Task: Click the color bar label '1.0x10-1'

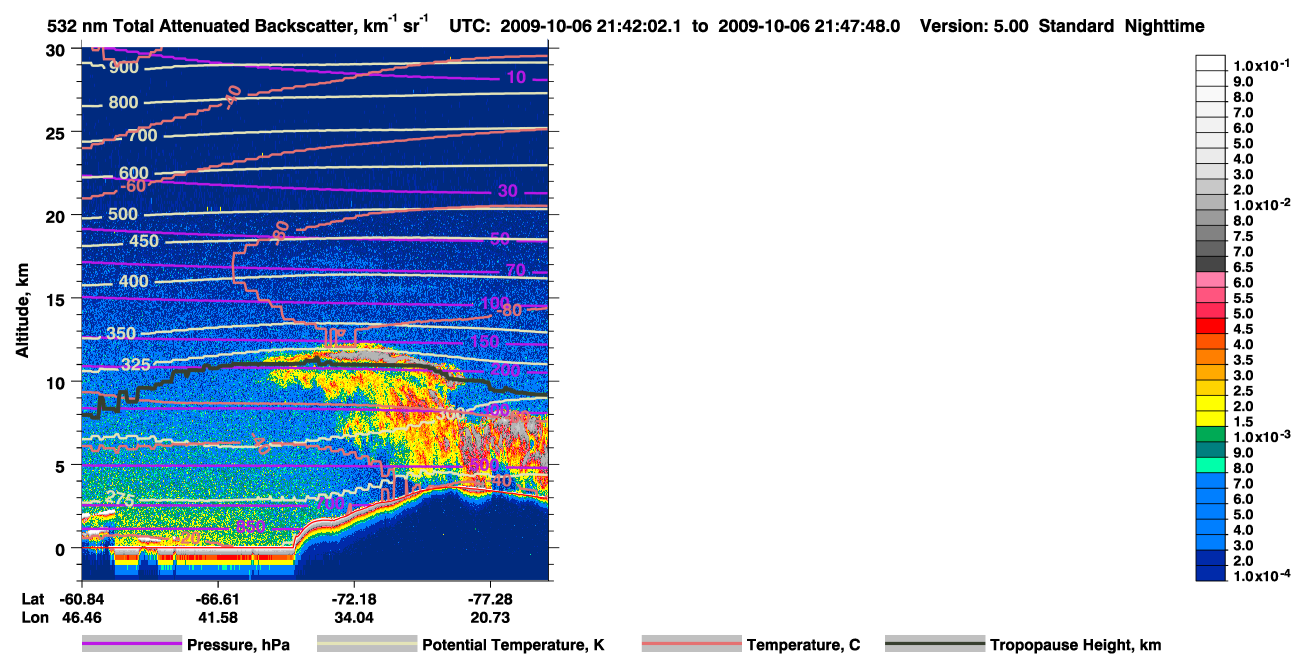Action: point(1260,65)
